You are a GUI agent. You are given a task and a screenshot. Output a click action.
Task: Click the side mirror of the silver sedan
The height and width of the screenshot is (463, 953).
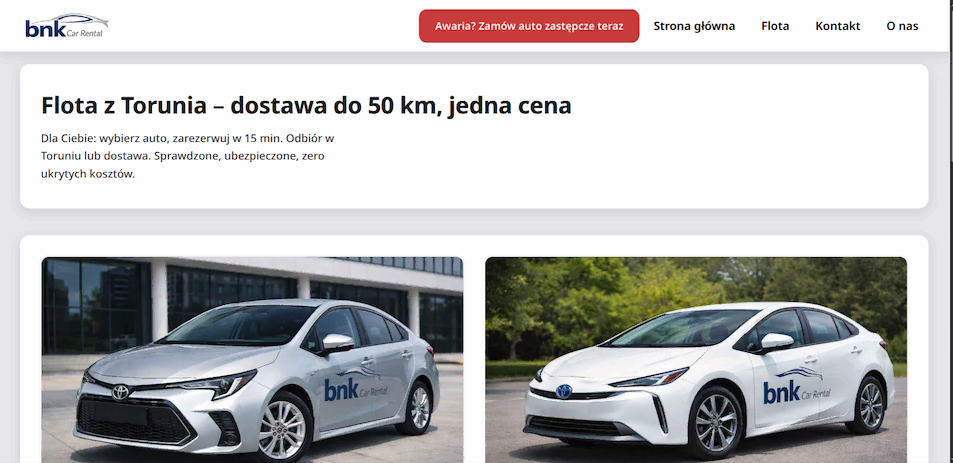337,343
